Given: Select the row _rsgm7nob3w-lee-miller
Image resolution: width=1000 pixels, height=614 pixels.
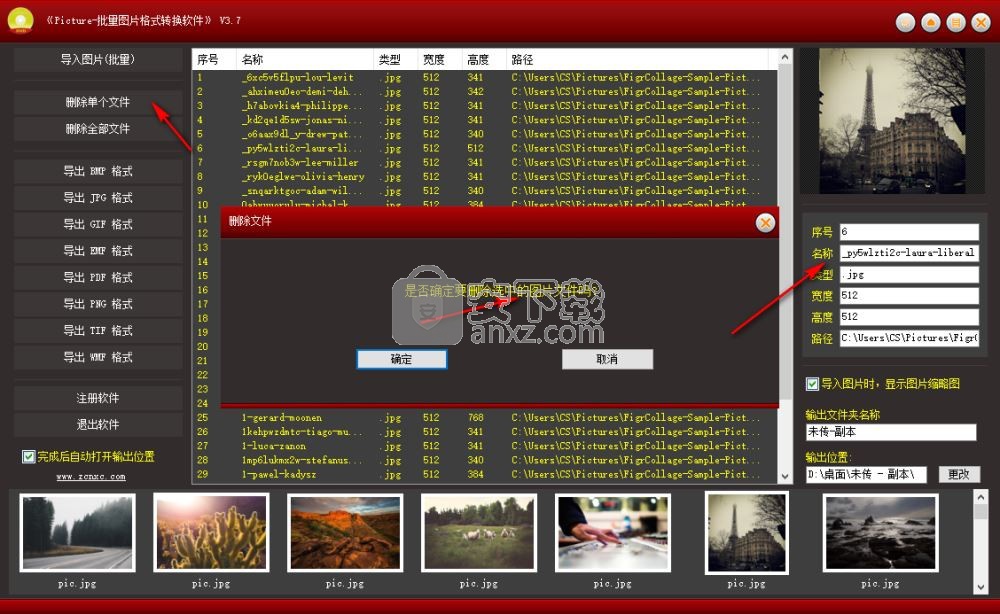Looking at the screenshot, I should click(485, 163).
